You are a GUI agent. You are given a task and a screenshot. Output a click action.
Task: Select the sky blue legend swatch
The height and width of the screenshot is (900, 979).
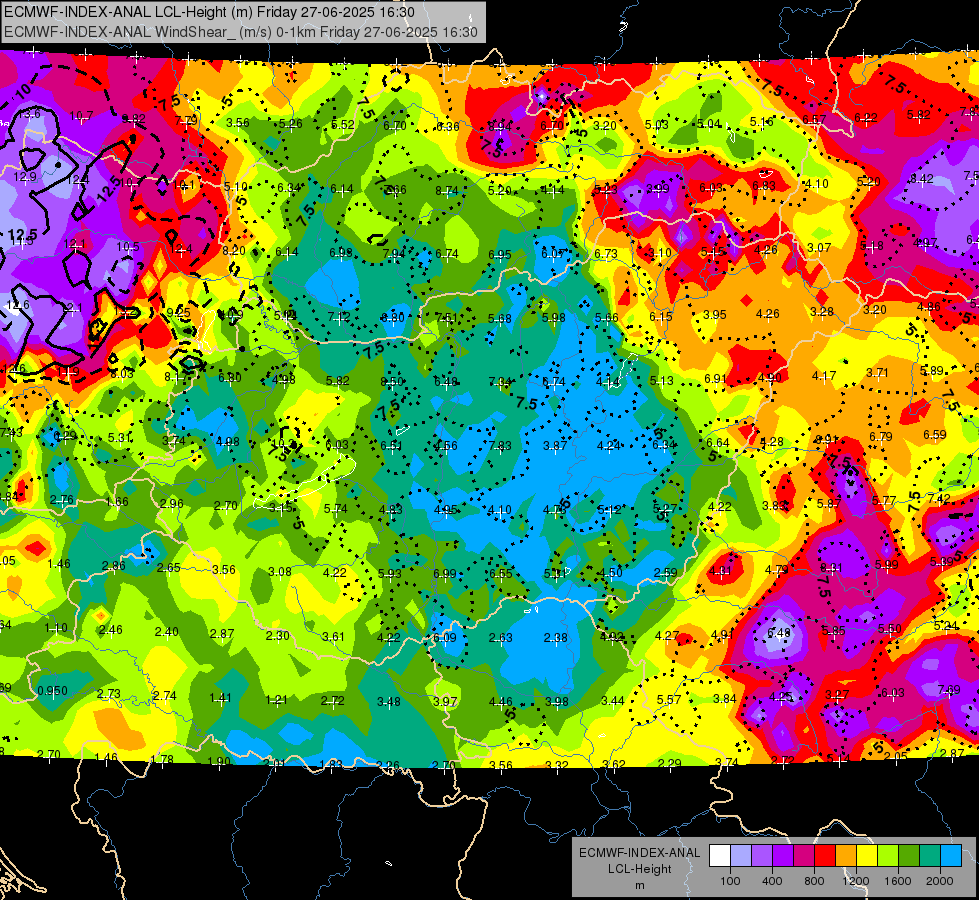951,856
